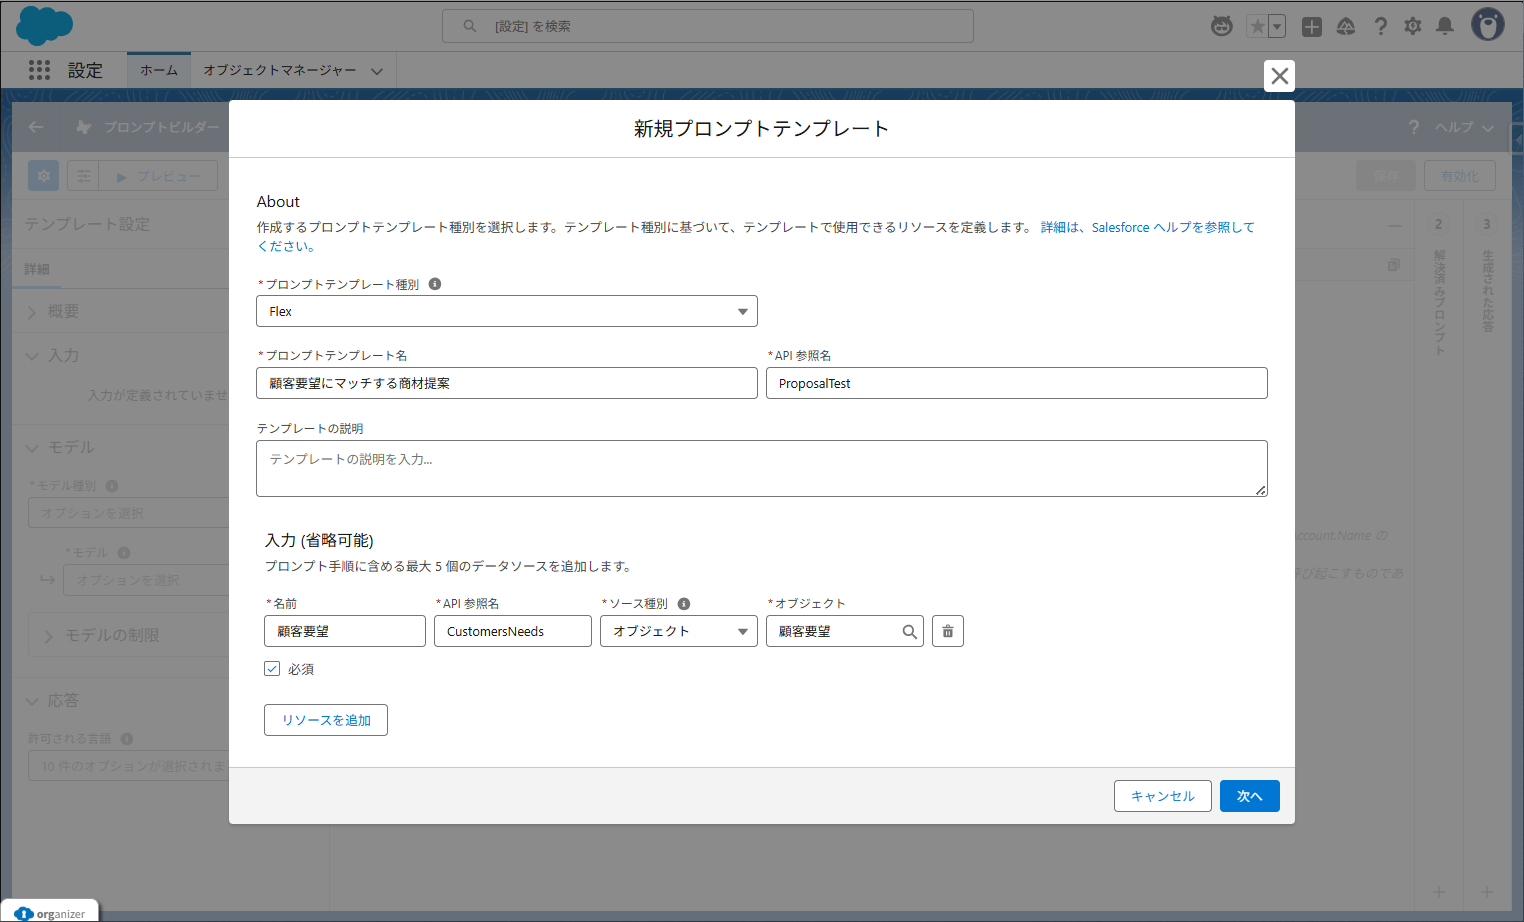Open the setup gear icon in header
The image size is (1524, 922).
[1412, 26]
